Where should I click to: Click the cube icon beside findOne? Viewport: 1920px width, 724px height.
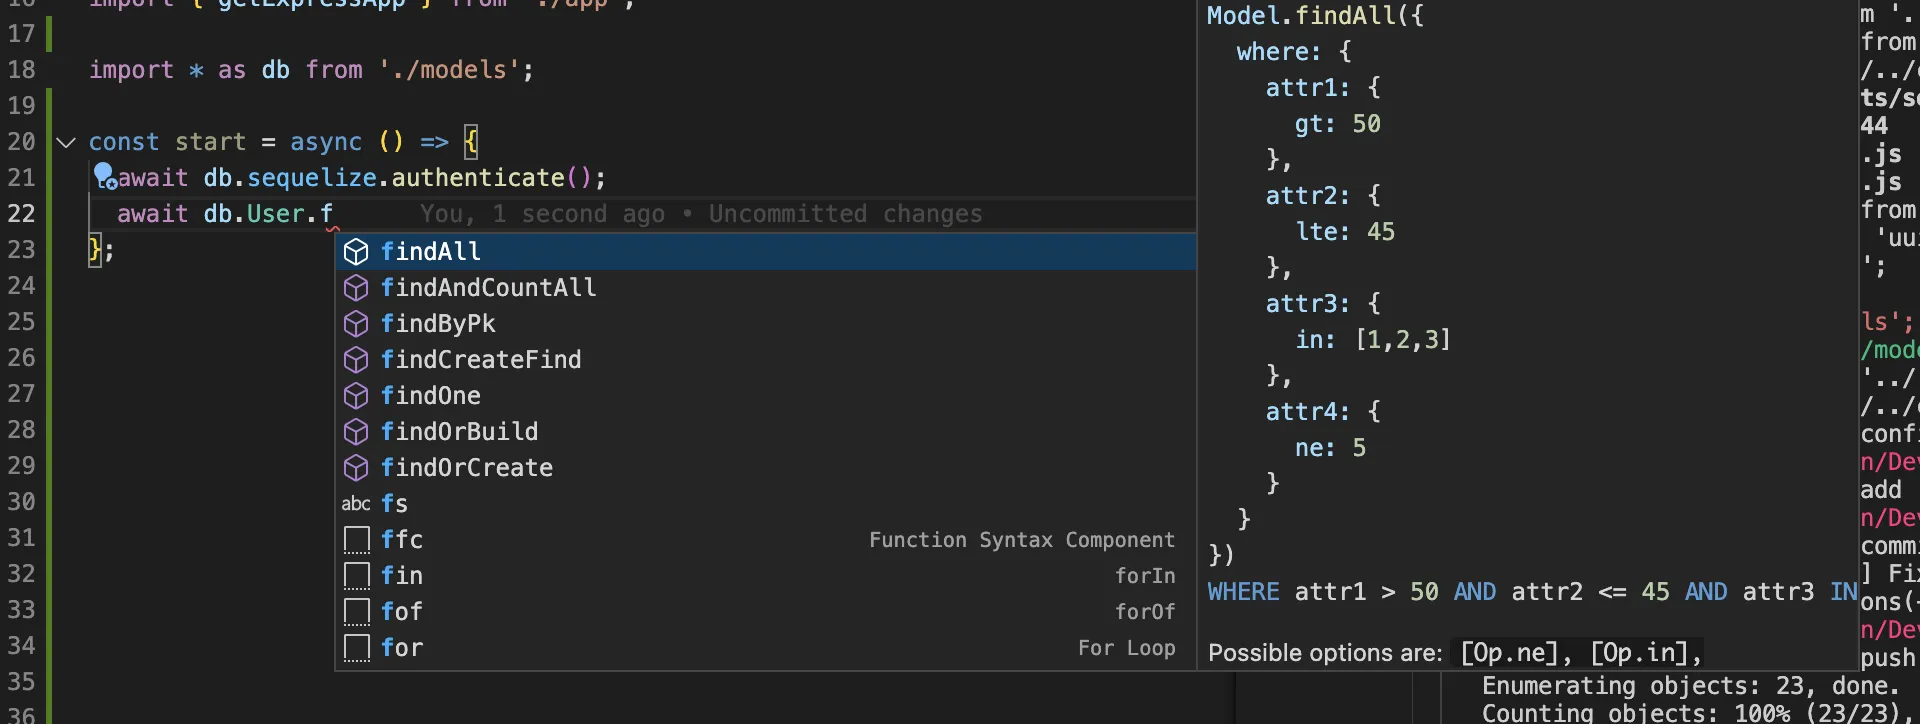(356, 396)
